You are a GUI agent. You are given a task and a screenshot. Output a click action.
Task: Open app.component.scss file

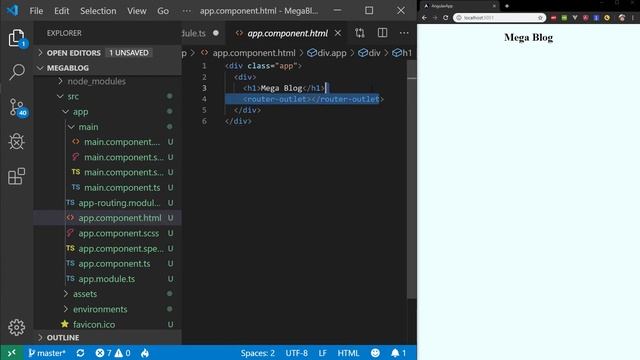(x=118, y=233)
